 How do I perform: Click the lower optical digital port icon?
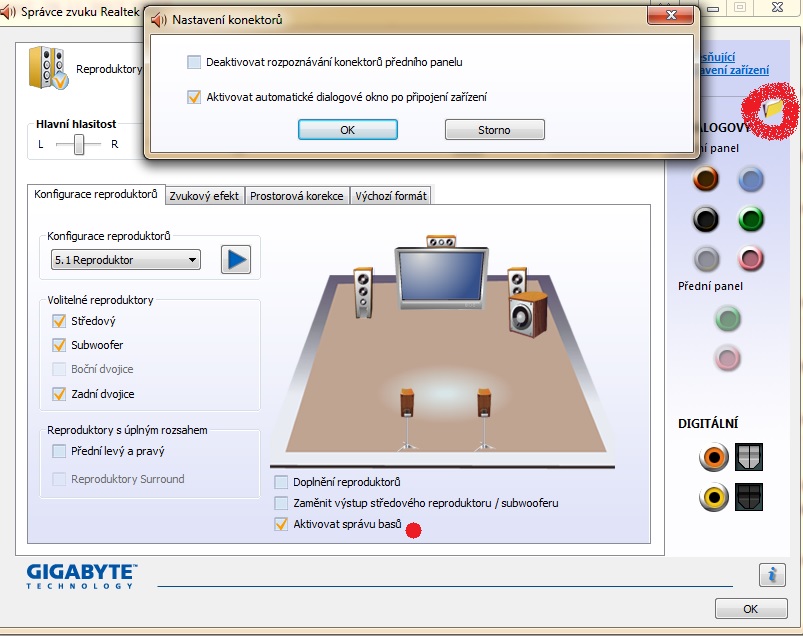coord(749,497)
